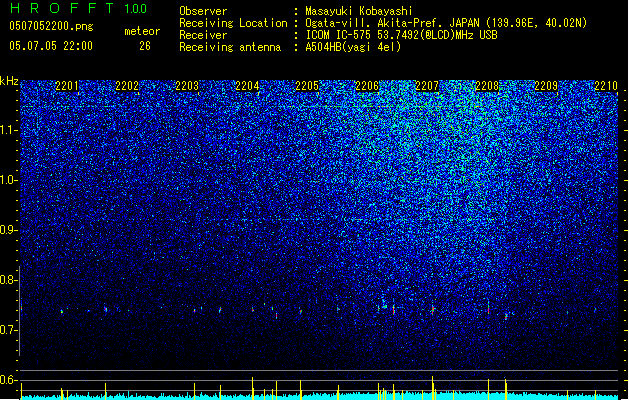
Task: Click the 2208 time marker
Action: pyautogui.click(x=487, y=86)
